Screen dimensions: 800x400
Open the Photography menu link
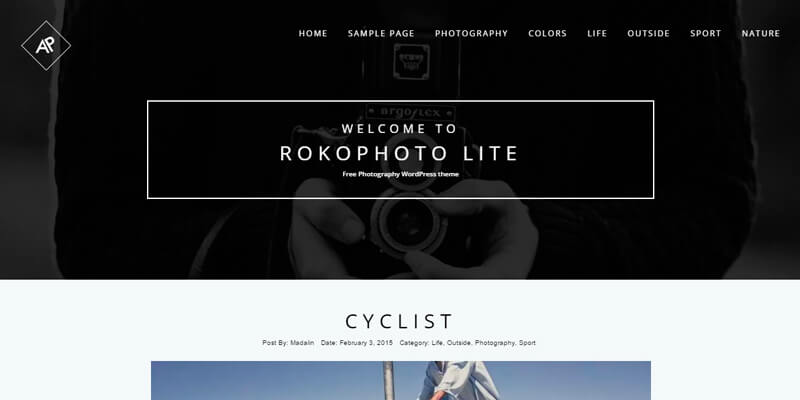pos(471,34)
